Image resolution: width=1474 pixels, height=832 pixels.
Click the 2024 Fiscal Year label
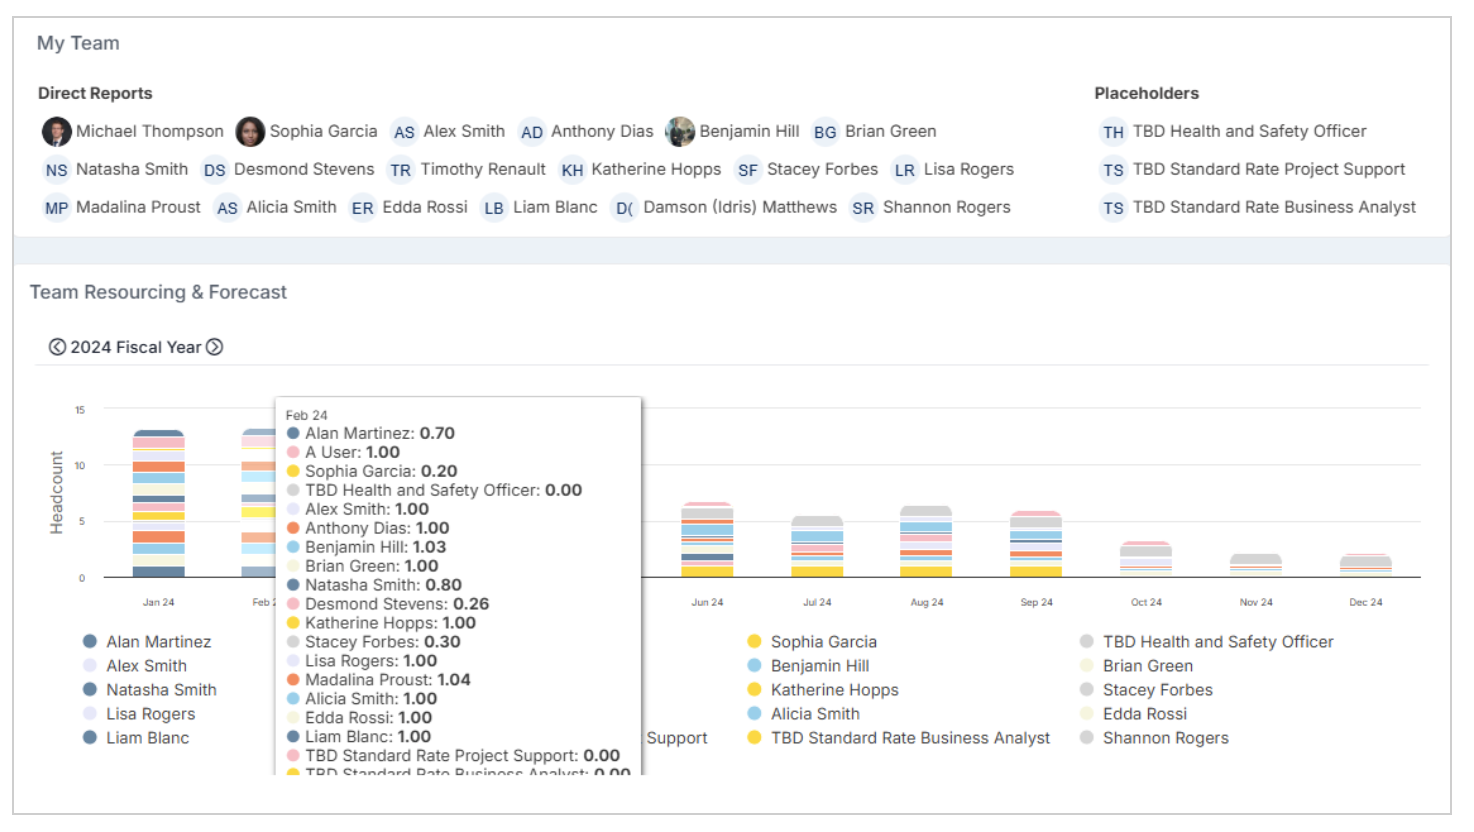tap(136, 347)
